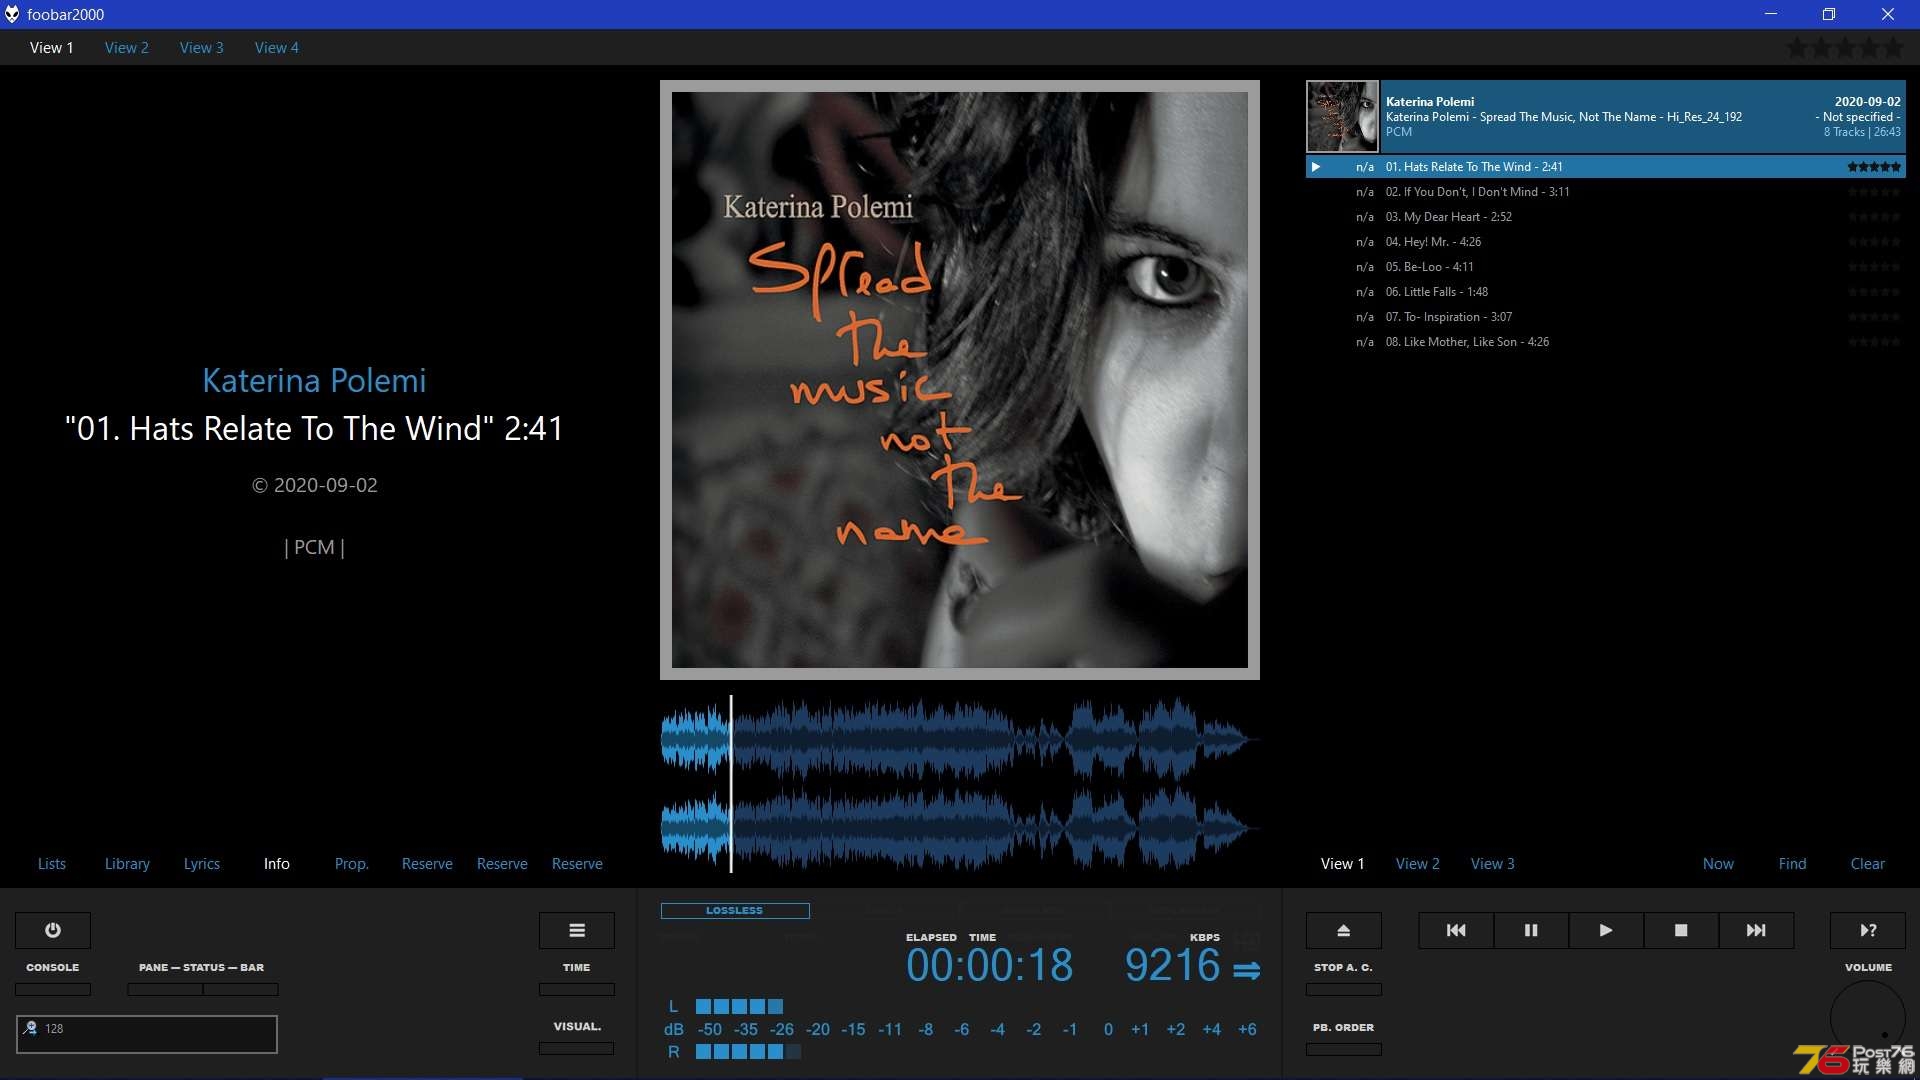Open View 3 from bottom bar

pos(1493,862)
